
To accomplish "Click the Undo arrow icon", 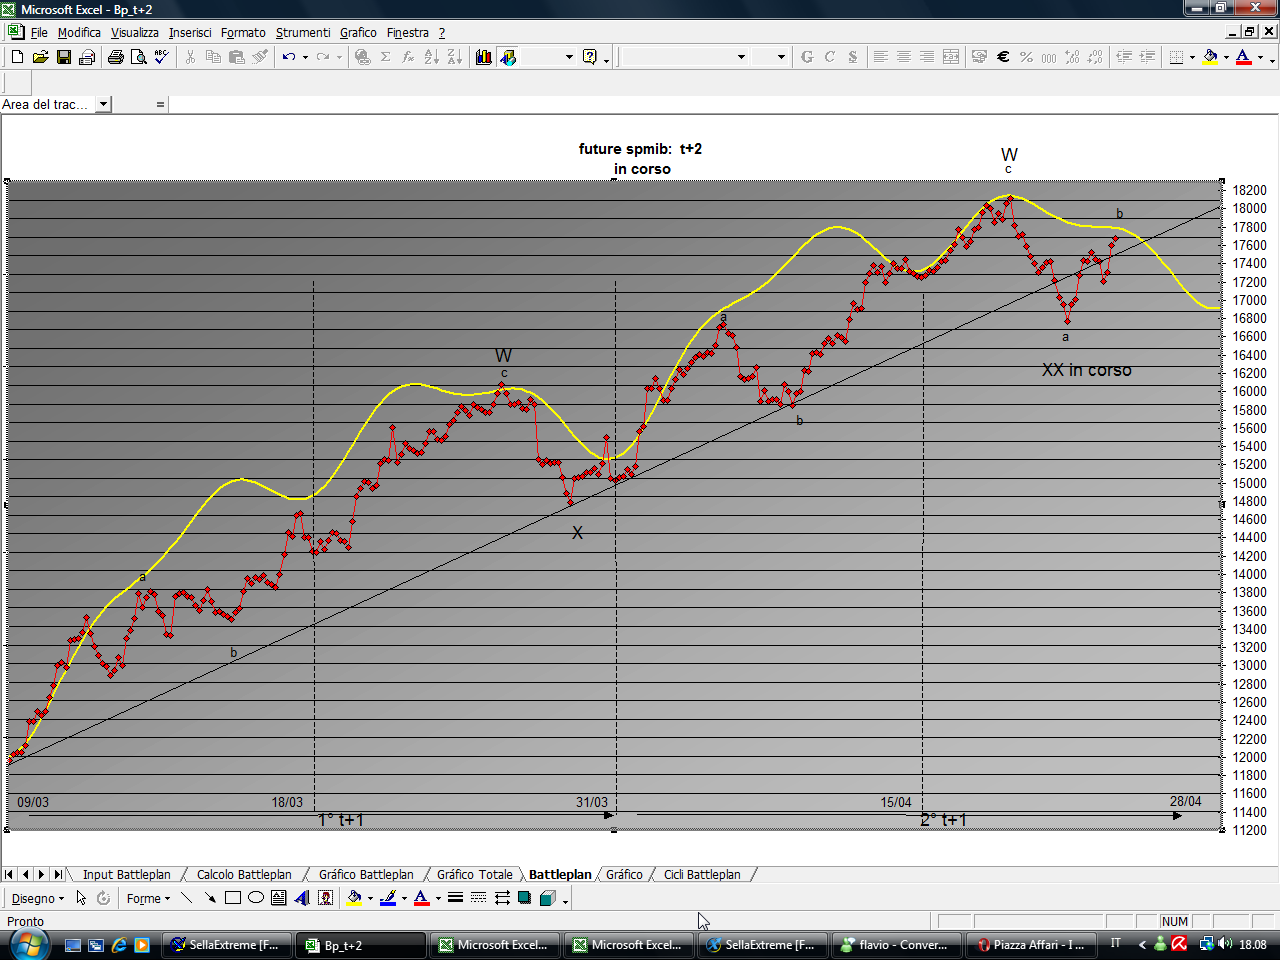I will (288, 57).
